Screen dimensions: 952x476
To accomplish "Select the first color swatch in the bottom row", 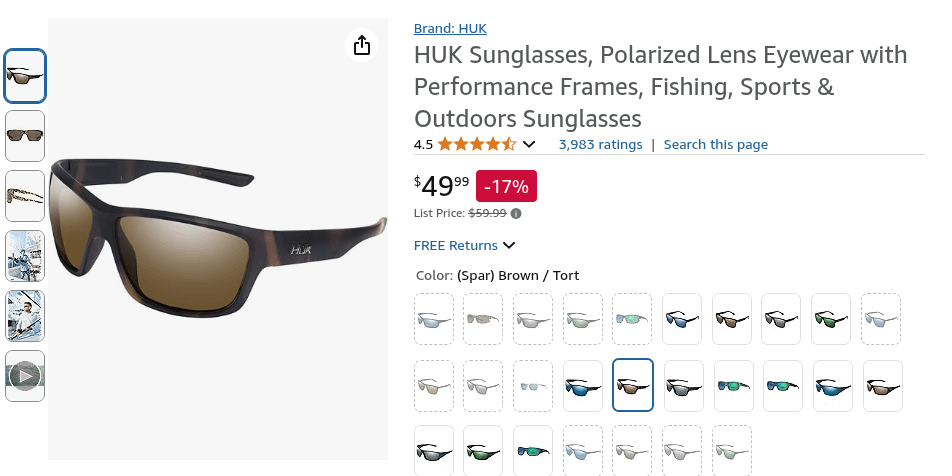I will [x=434, y=451].
